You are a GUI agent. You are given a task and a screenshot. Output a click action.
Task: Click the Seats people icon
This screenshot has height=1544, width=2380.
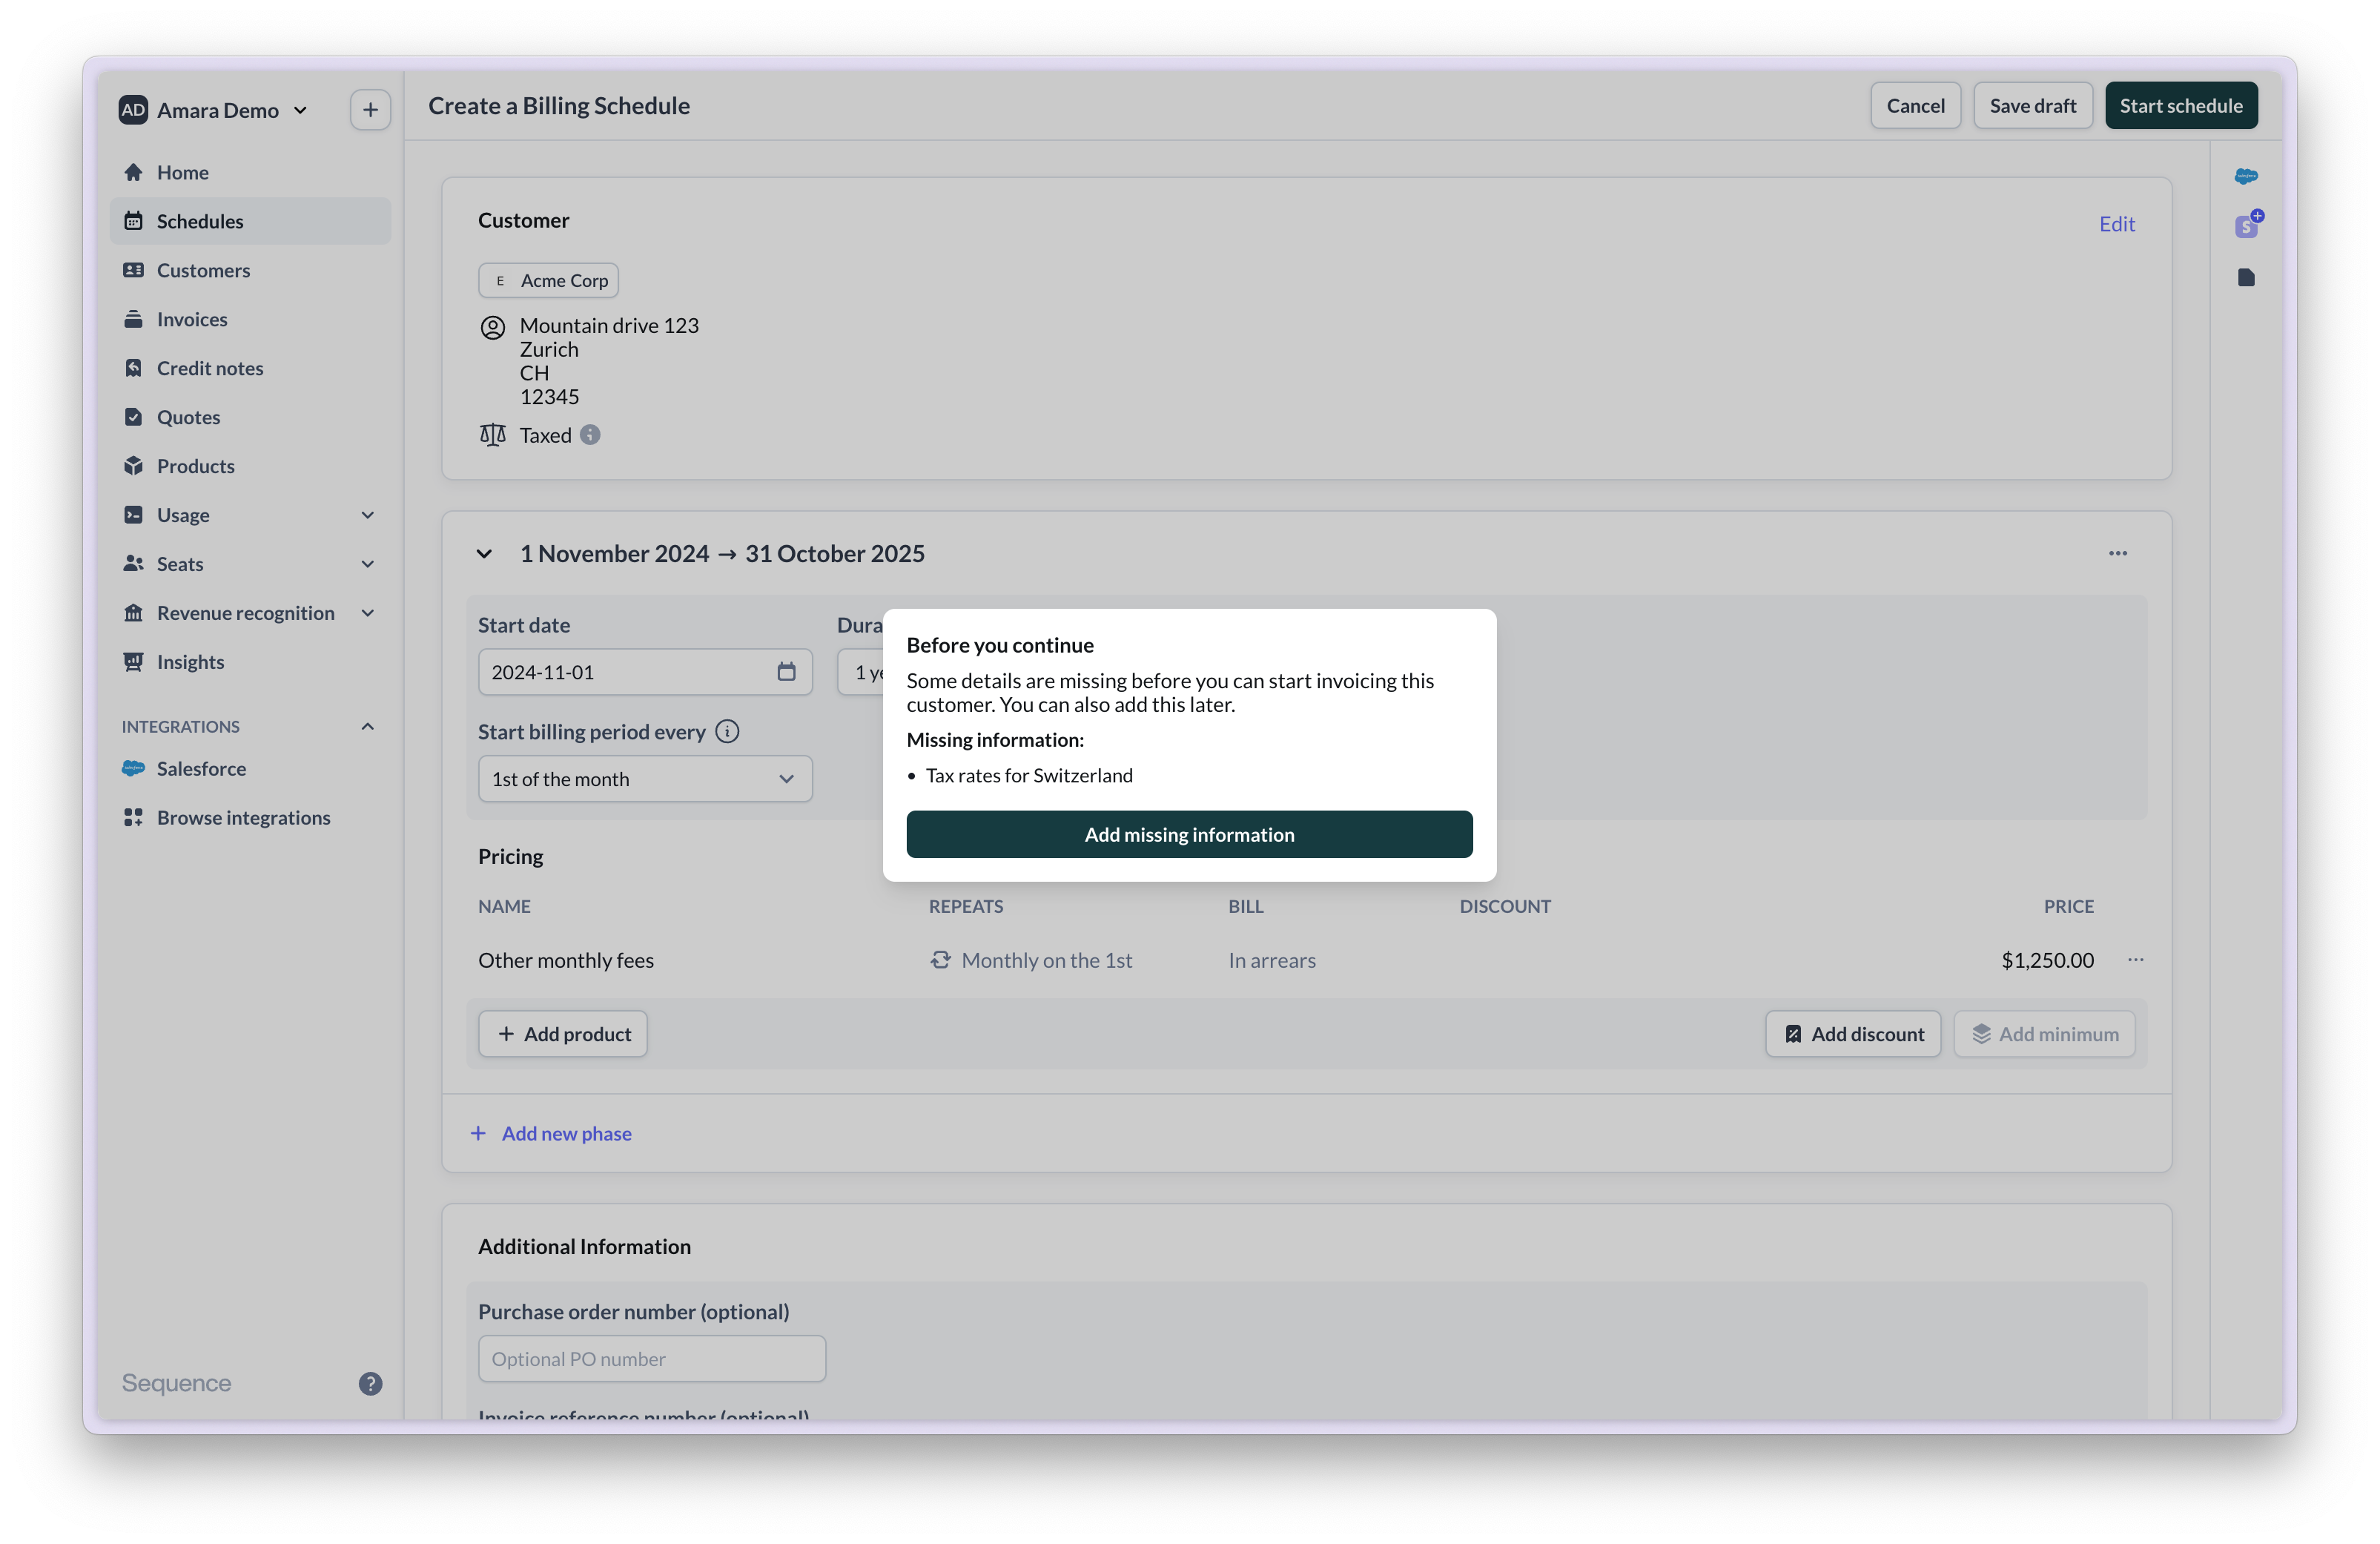coord(133,564)
